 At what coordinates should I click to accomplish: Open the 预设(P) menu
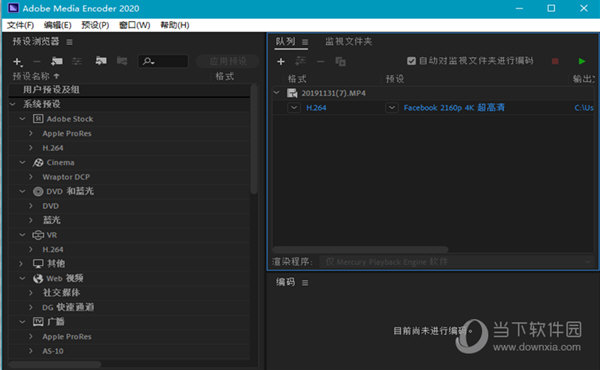pos(95,25)
